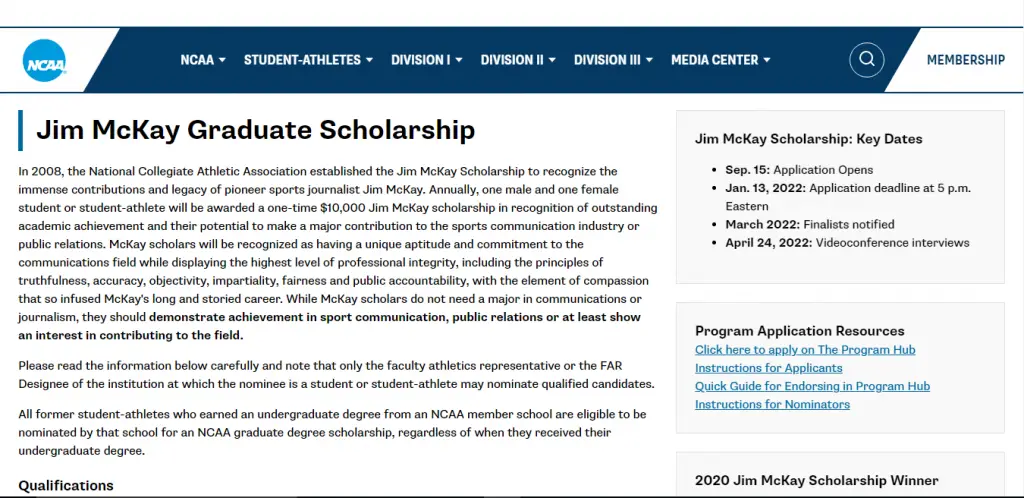The height and width of the screenshot is (498, 1024).
Task: Open the Media Center menu label
Action: [714, 60]
